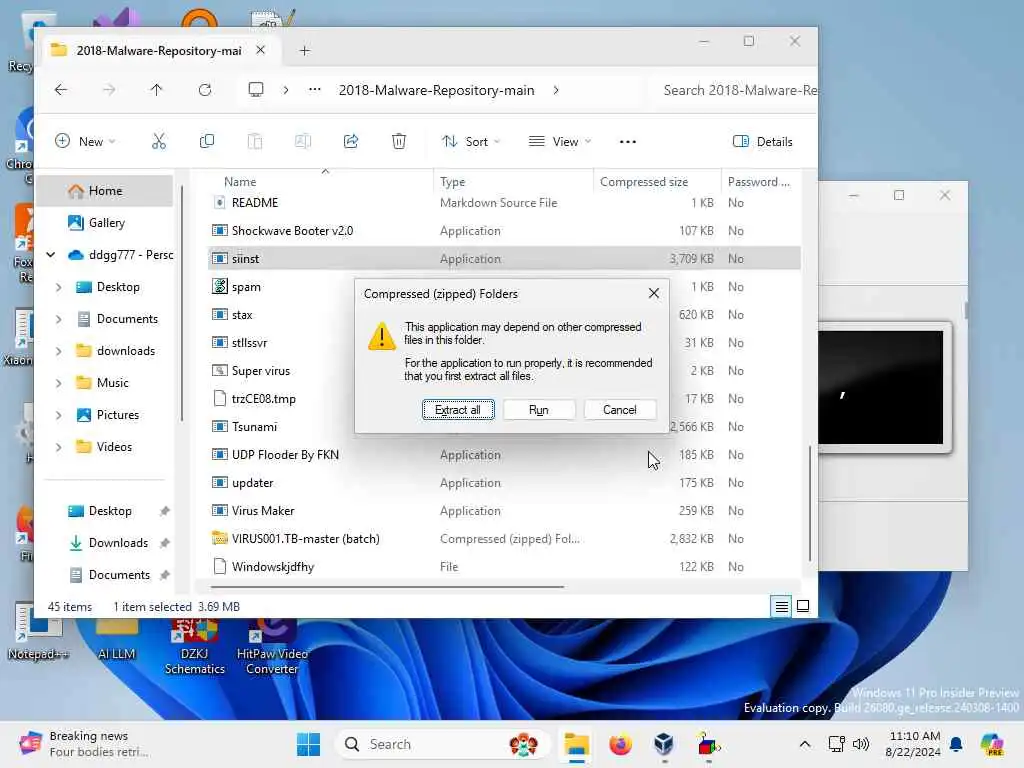The width and height of the screenshot is (1024, 768).
Task: Launch Firefox from taskbar
Action: (620, 744)
